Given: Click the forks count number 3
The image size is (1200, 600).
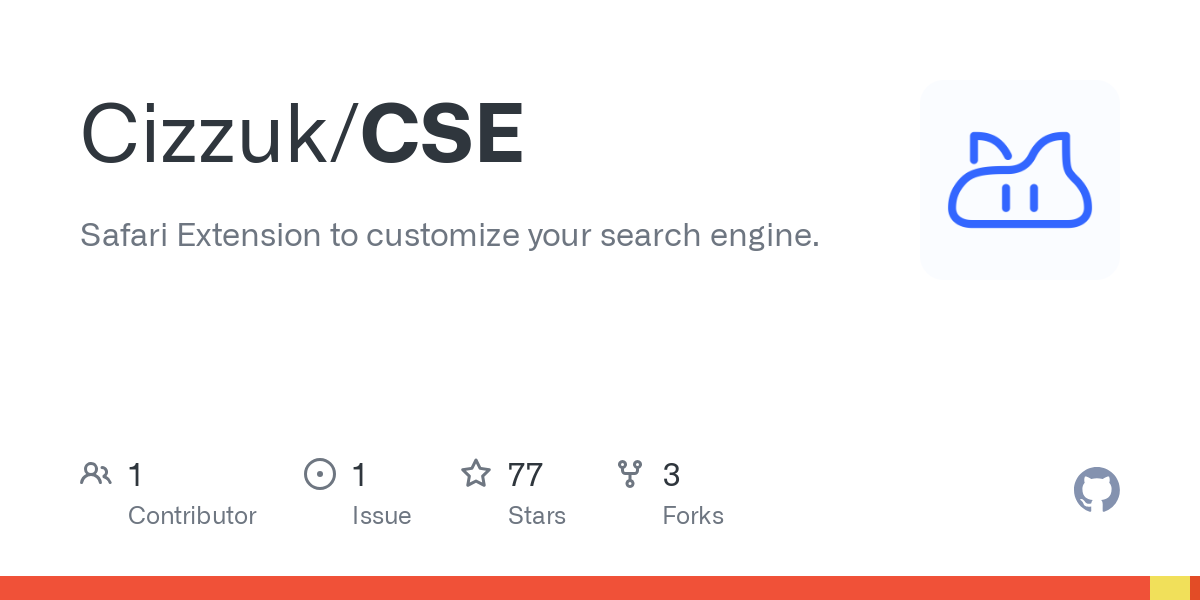Looking at the screenshot, I should 671,474.
